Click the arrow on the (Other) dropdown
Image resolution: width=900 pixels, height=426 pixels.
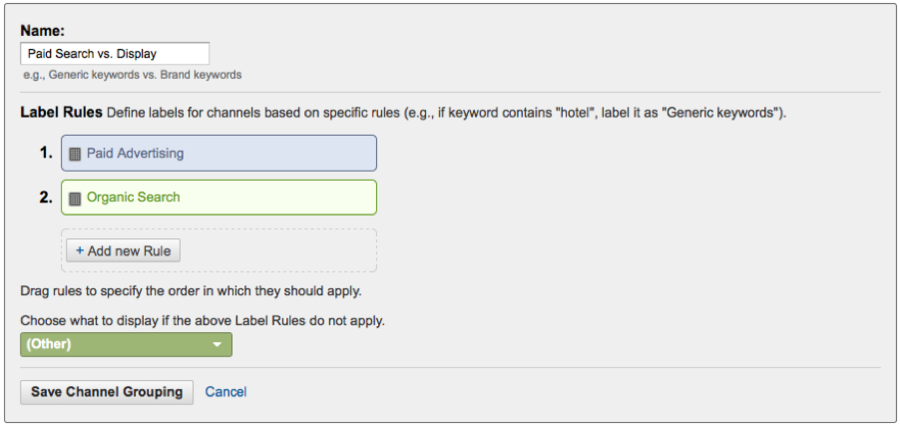(x=217, y=345)
